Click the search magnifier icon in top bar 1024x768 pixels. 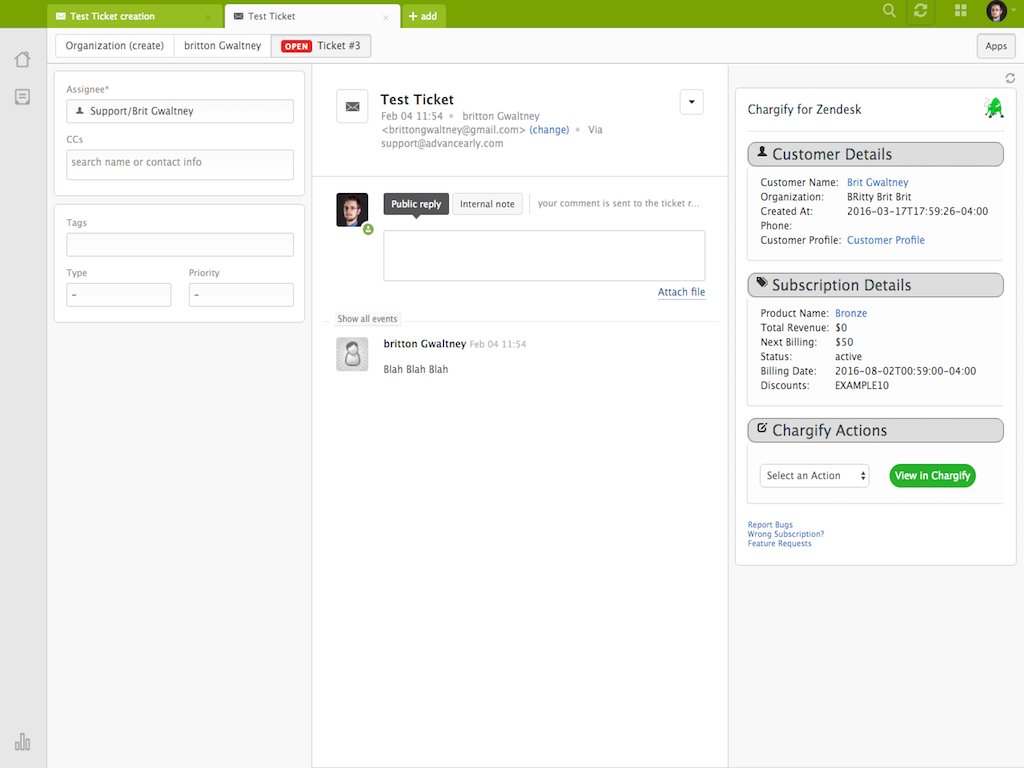[889, 10]
